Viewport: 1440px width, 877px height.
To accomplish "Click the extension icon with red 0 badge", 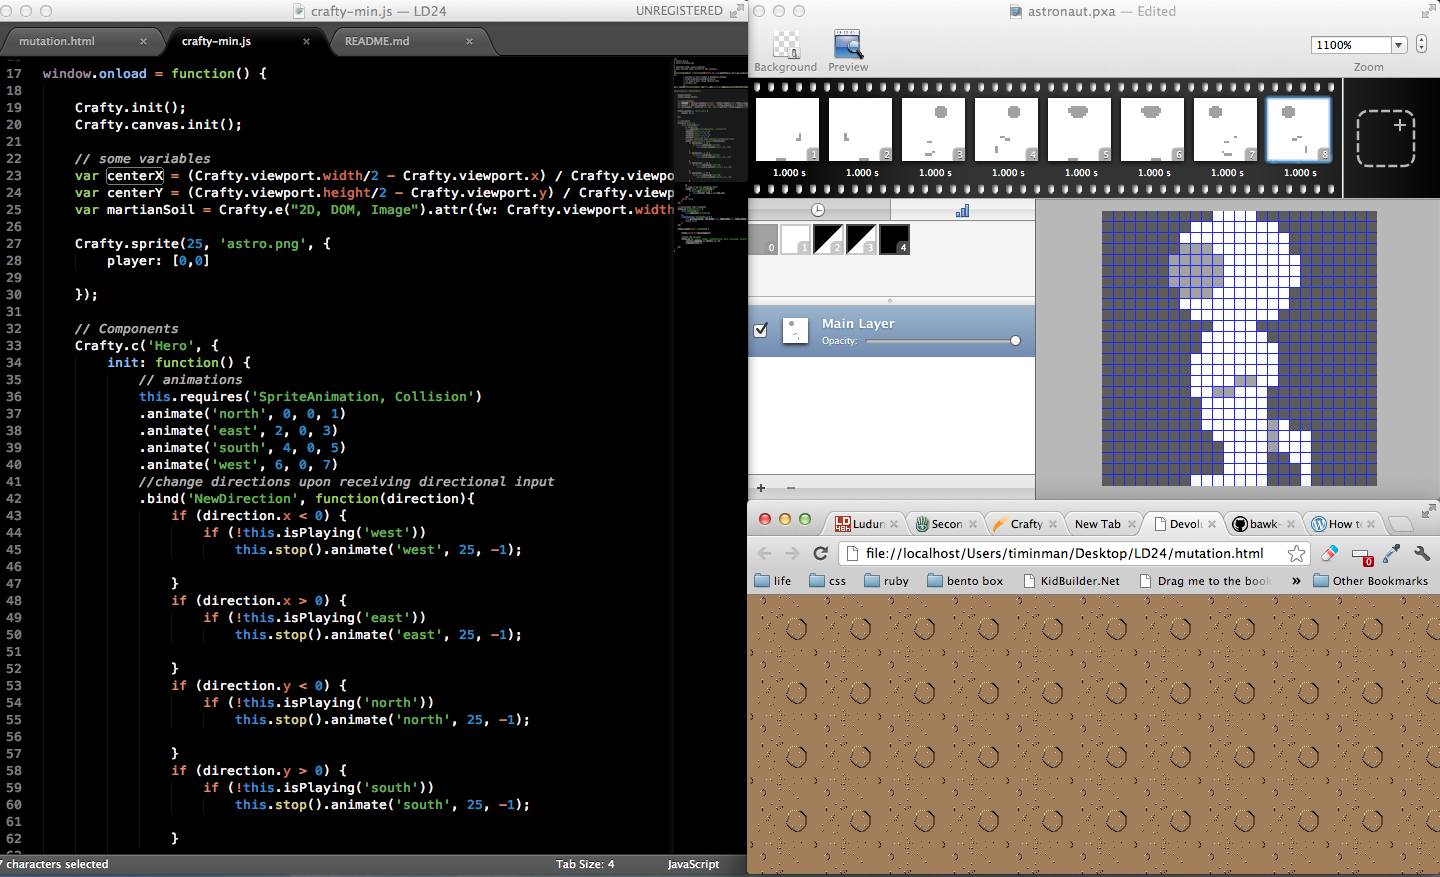I will (1362, 555).
